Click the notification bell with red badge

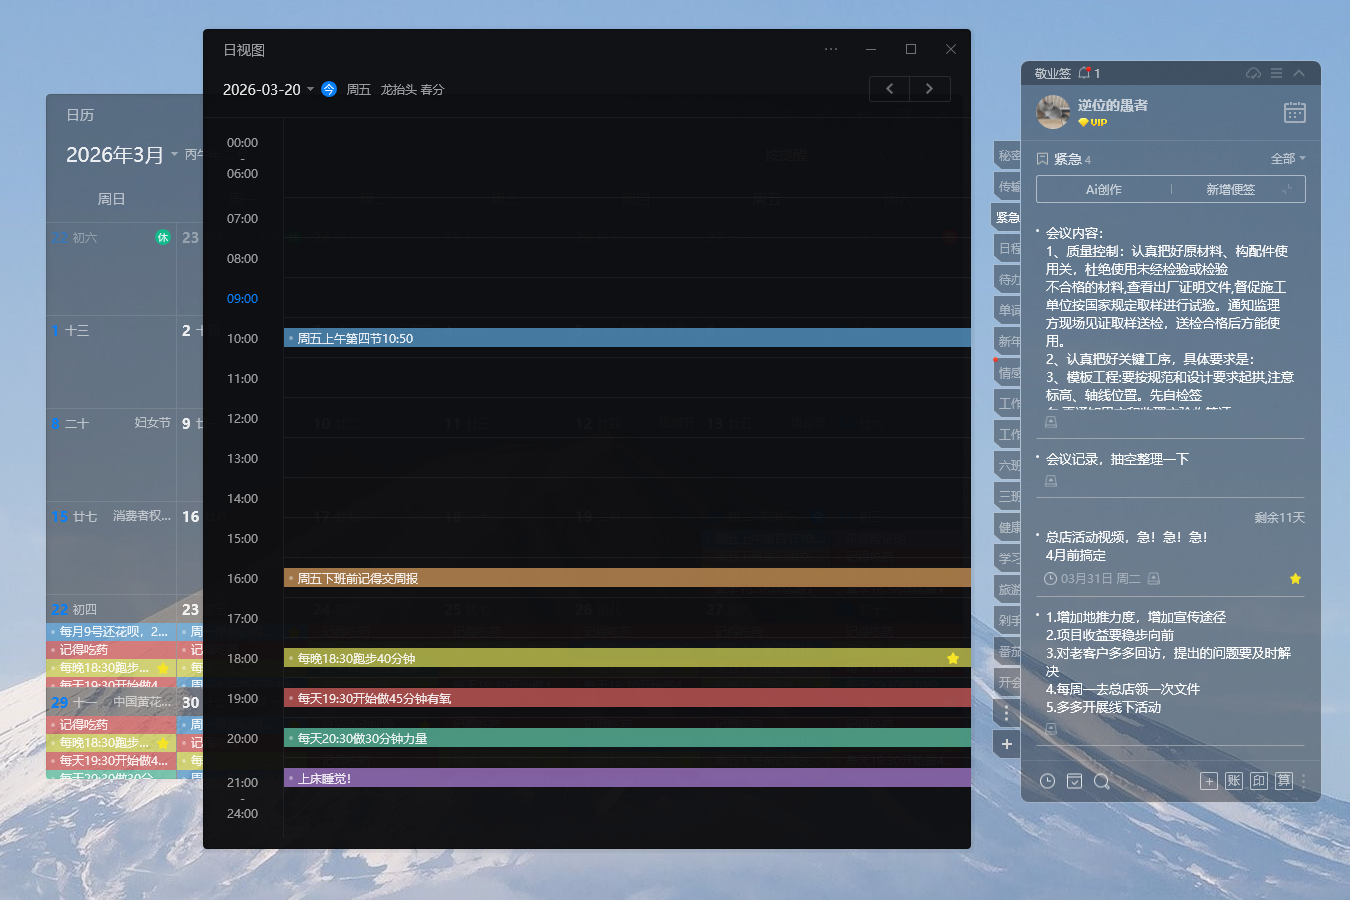pos(1085,72)
